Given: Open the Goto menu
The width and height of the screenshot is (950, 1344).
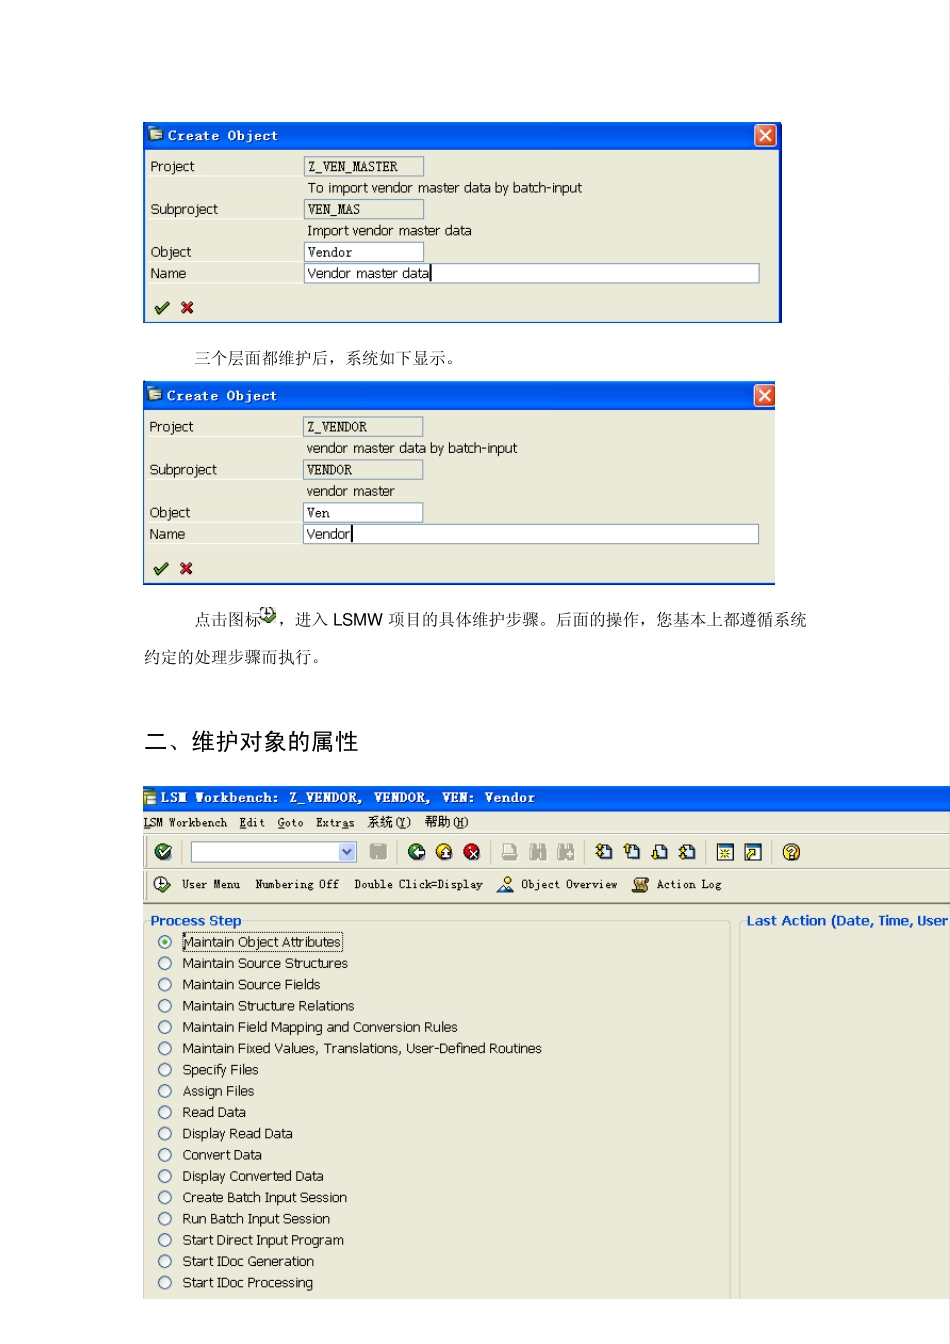Looking at the screenshot, I should [290, 823].
